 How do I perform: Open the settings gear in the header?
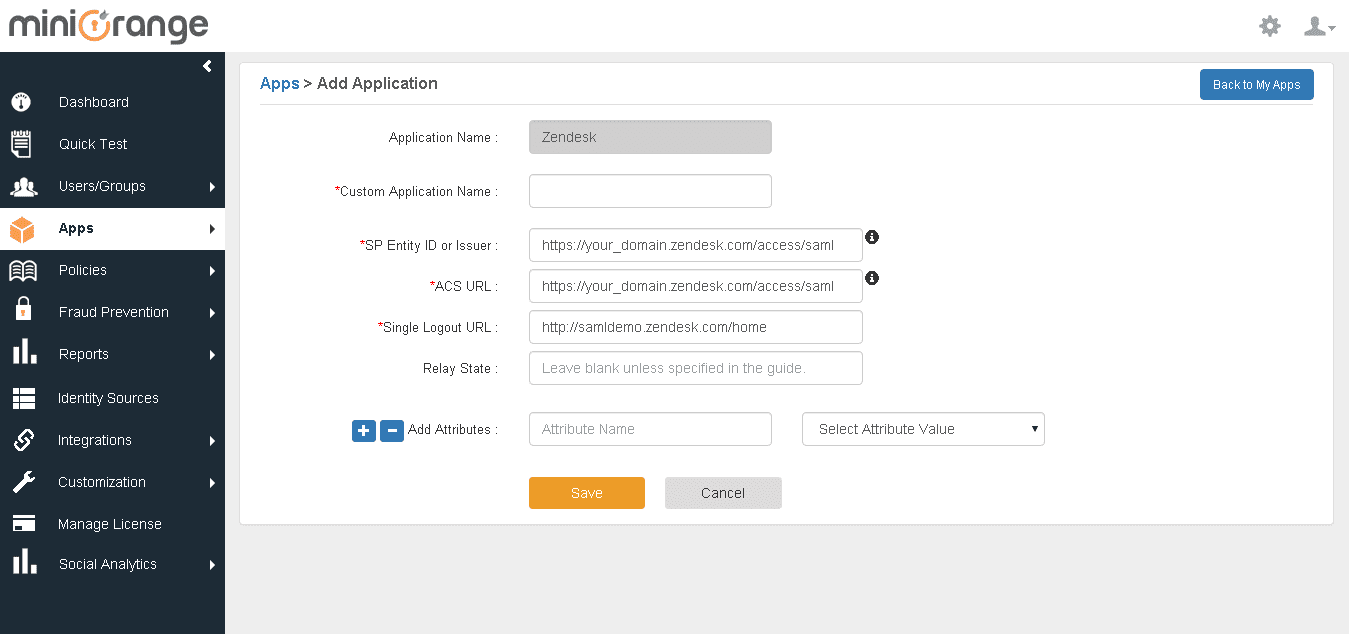[1269, 26]
